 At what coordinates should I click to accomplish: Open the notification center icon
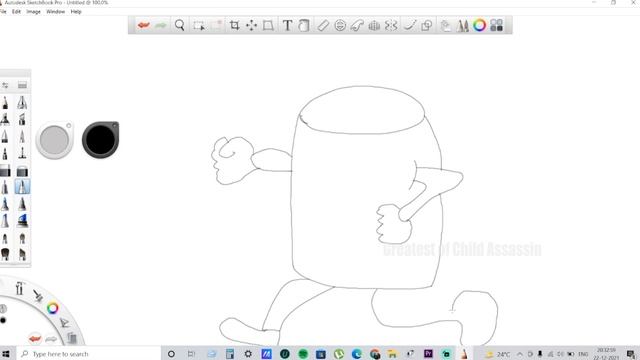631,354
